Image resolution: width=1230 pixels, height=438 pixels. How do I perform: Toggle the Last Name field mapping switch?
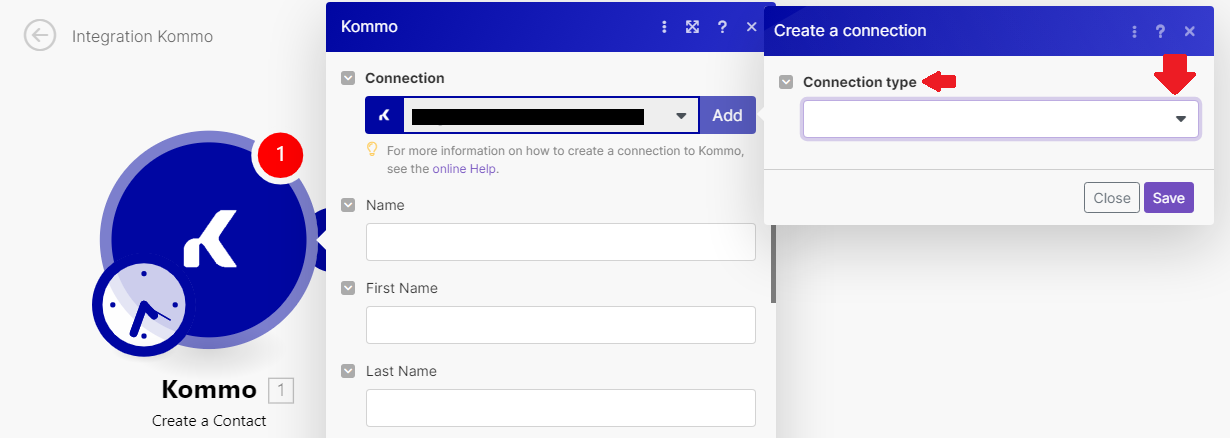coord(348,371)
